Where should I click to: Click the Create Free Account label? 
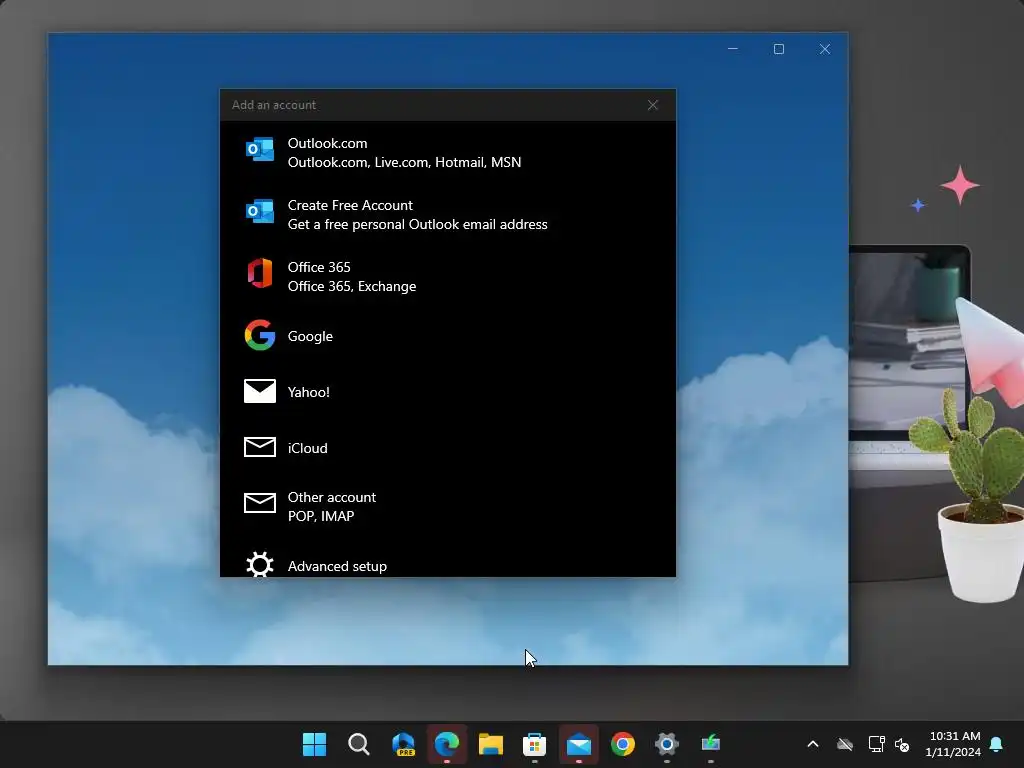350,205
